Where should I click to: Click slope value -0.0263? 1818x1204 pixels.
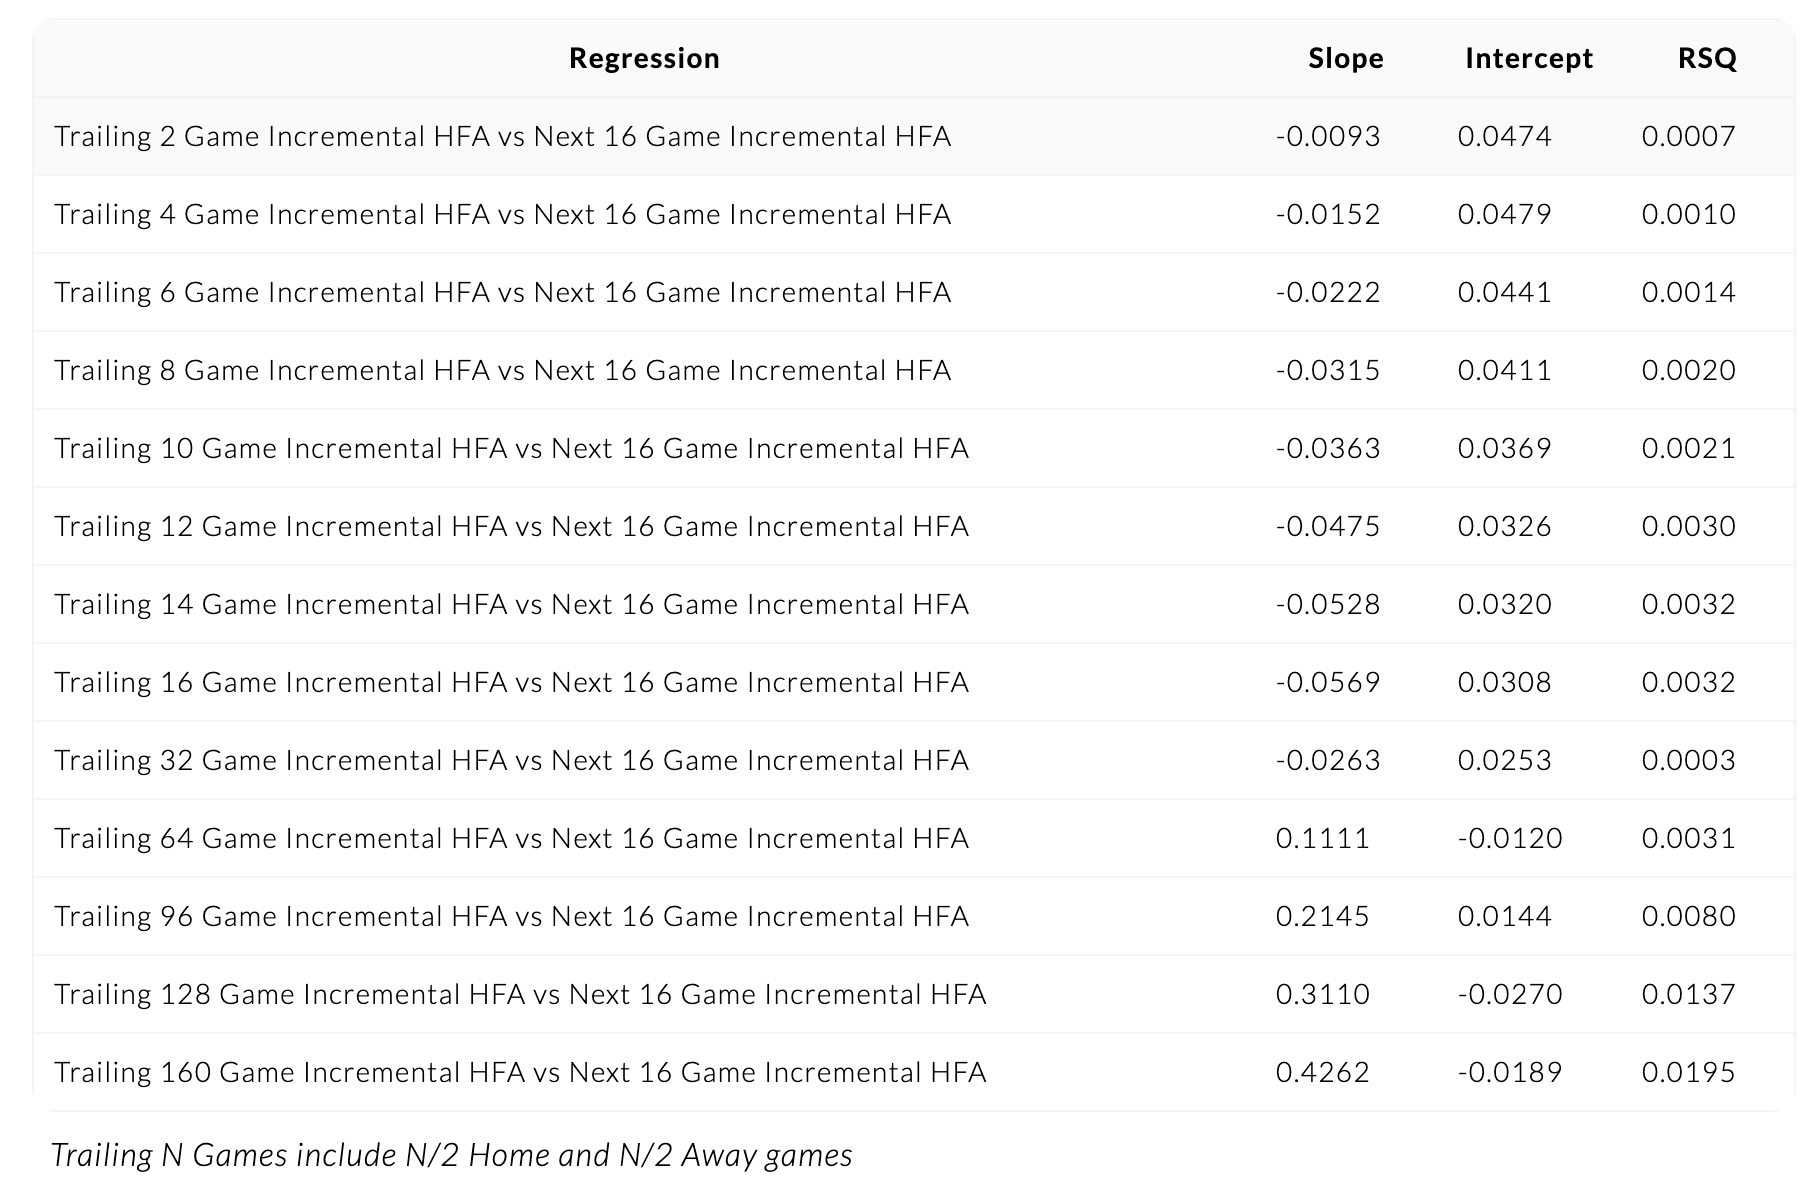coord(1327,760)
